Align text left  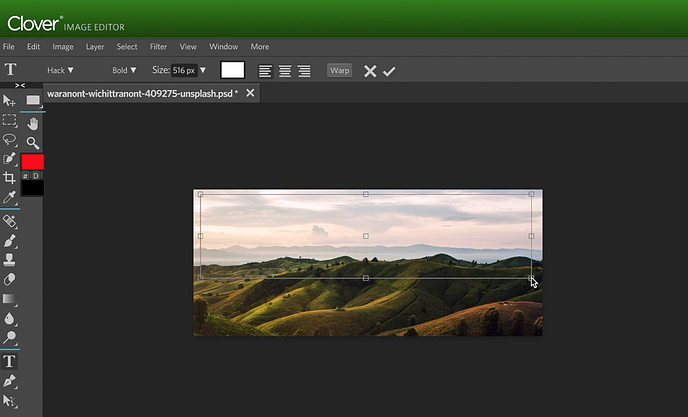tap(265, 71)
